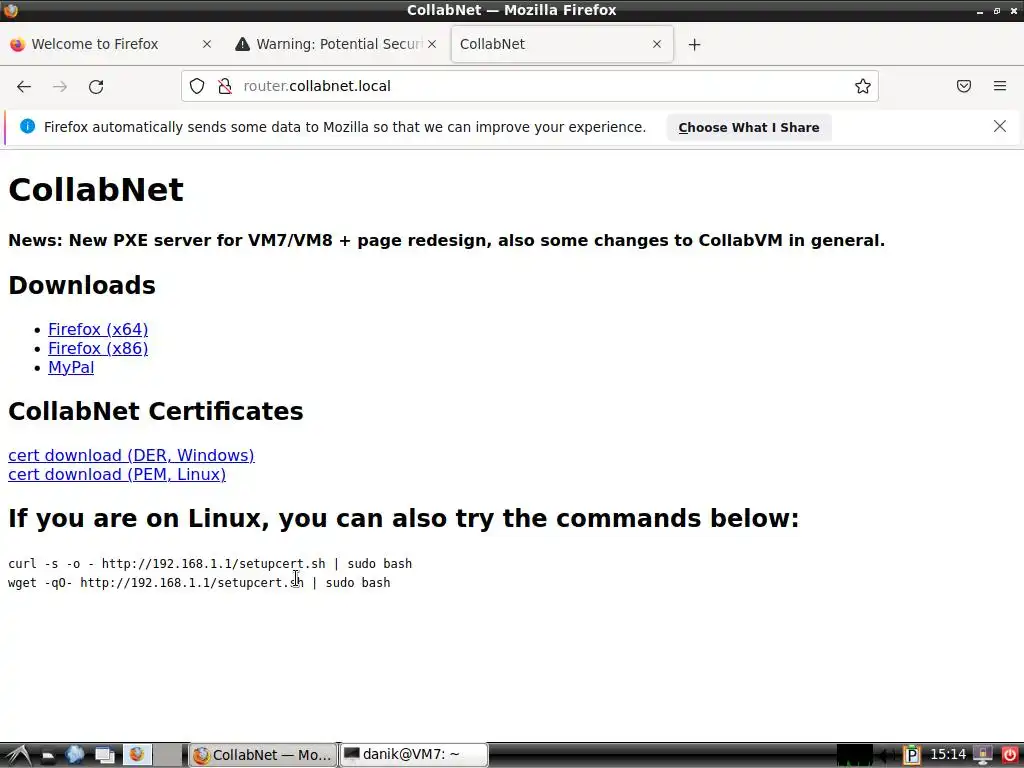Bookmark this page with the star
Screen dimensions: 1024x768
coord(863,86)
